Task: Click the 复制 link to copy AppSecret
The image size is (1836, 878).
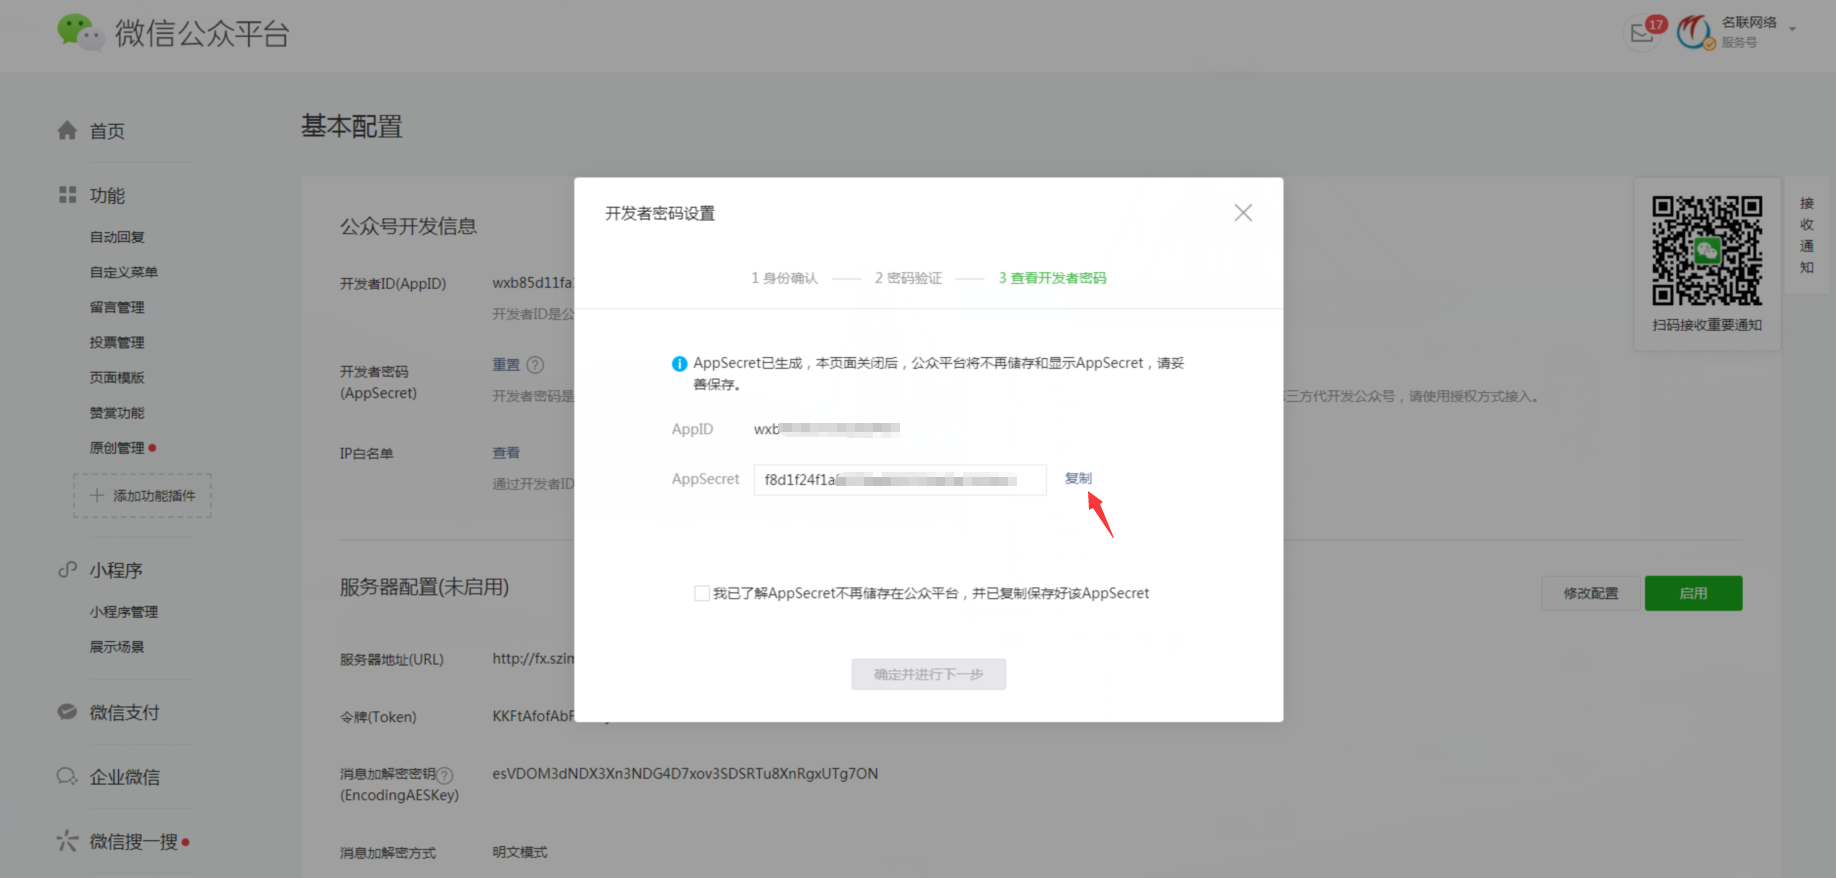Action: [1078, 478]
